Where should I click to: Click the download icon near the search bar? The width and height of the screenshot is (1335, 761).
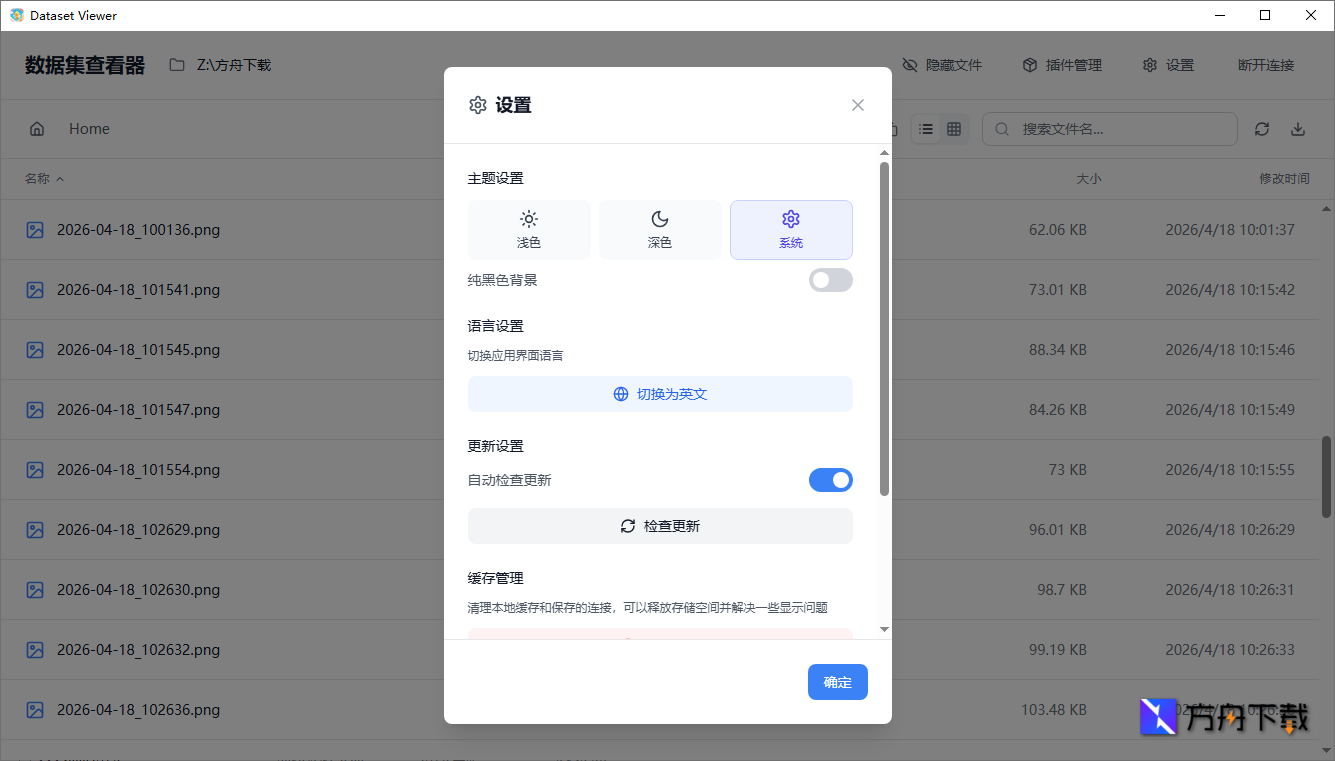coord(1298,128)
